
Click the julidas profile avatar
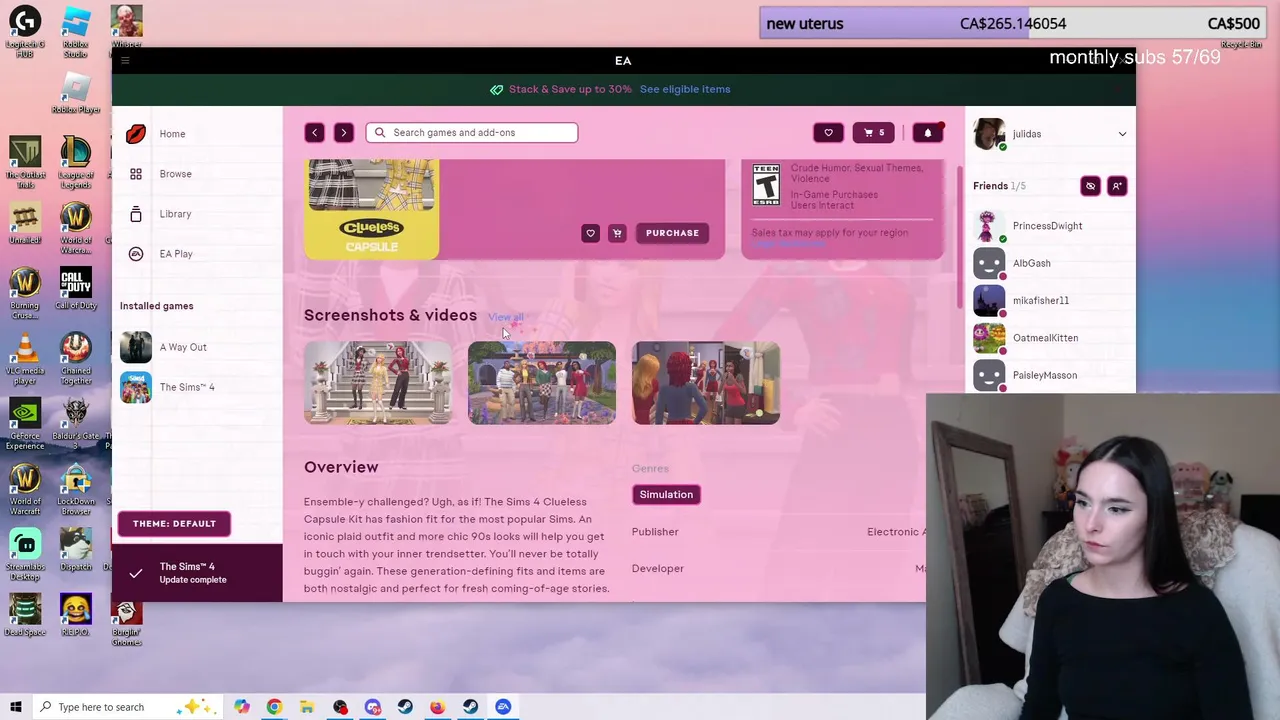click(x=989, y=134)
